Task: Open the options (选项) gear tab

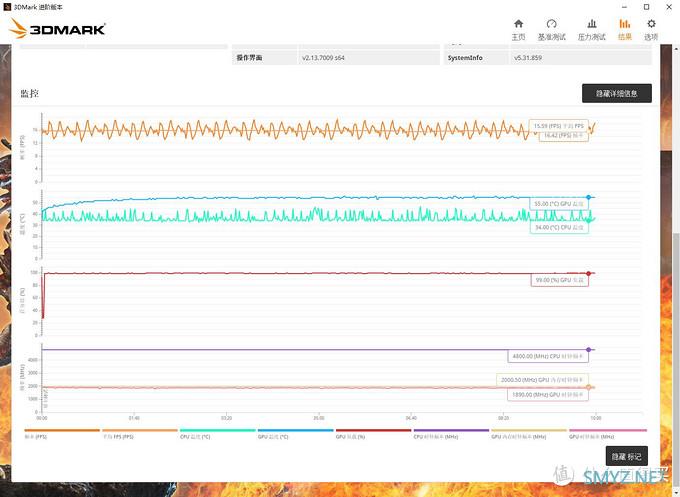Action: point(651,30)
